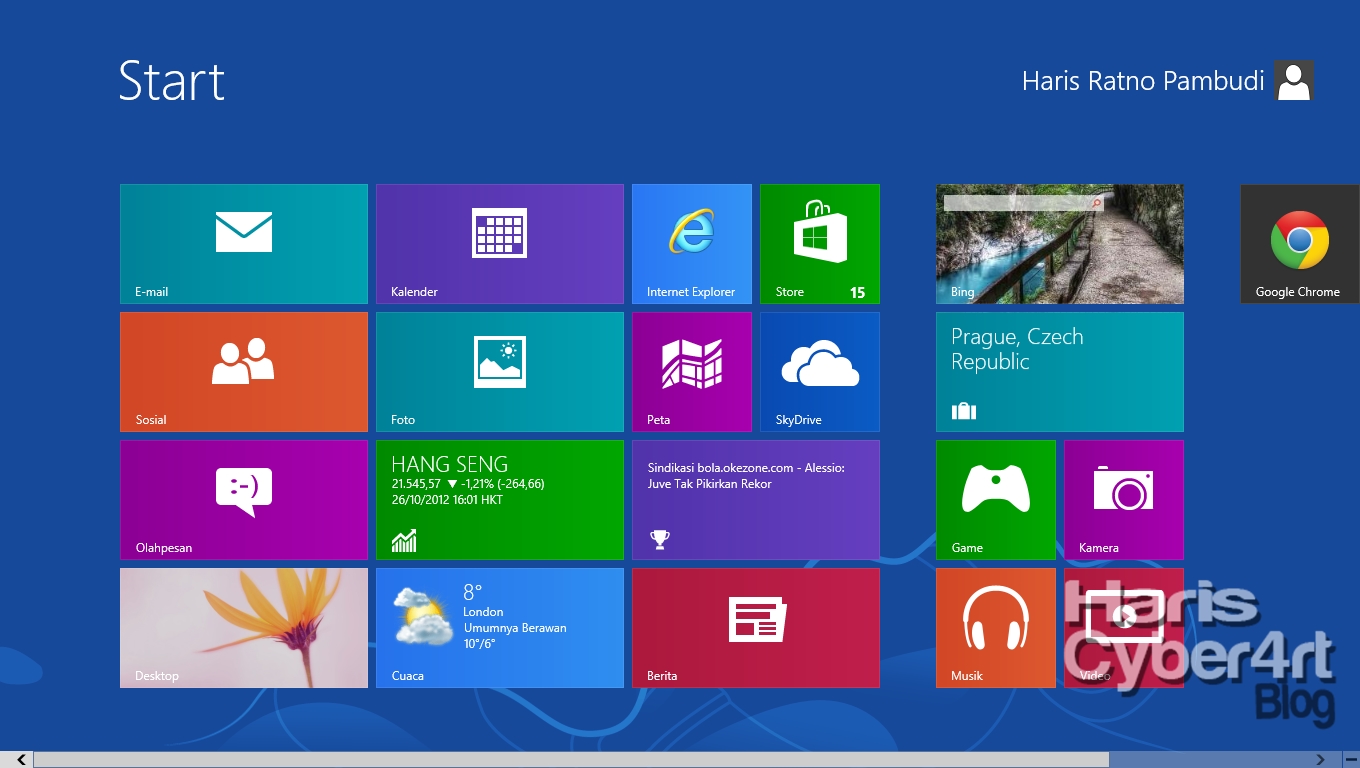This screenshot has height=768, width=1360.
Task: Click the user name Haris Ratno Pambudi
Action: point(1143,81)
